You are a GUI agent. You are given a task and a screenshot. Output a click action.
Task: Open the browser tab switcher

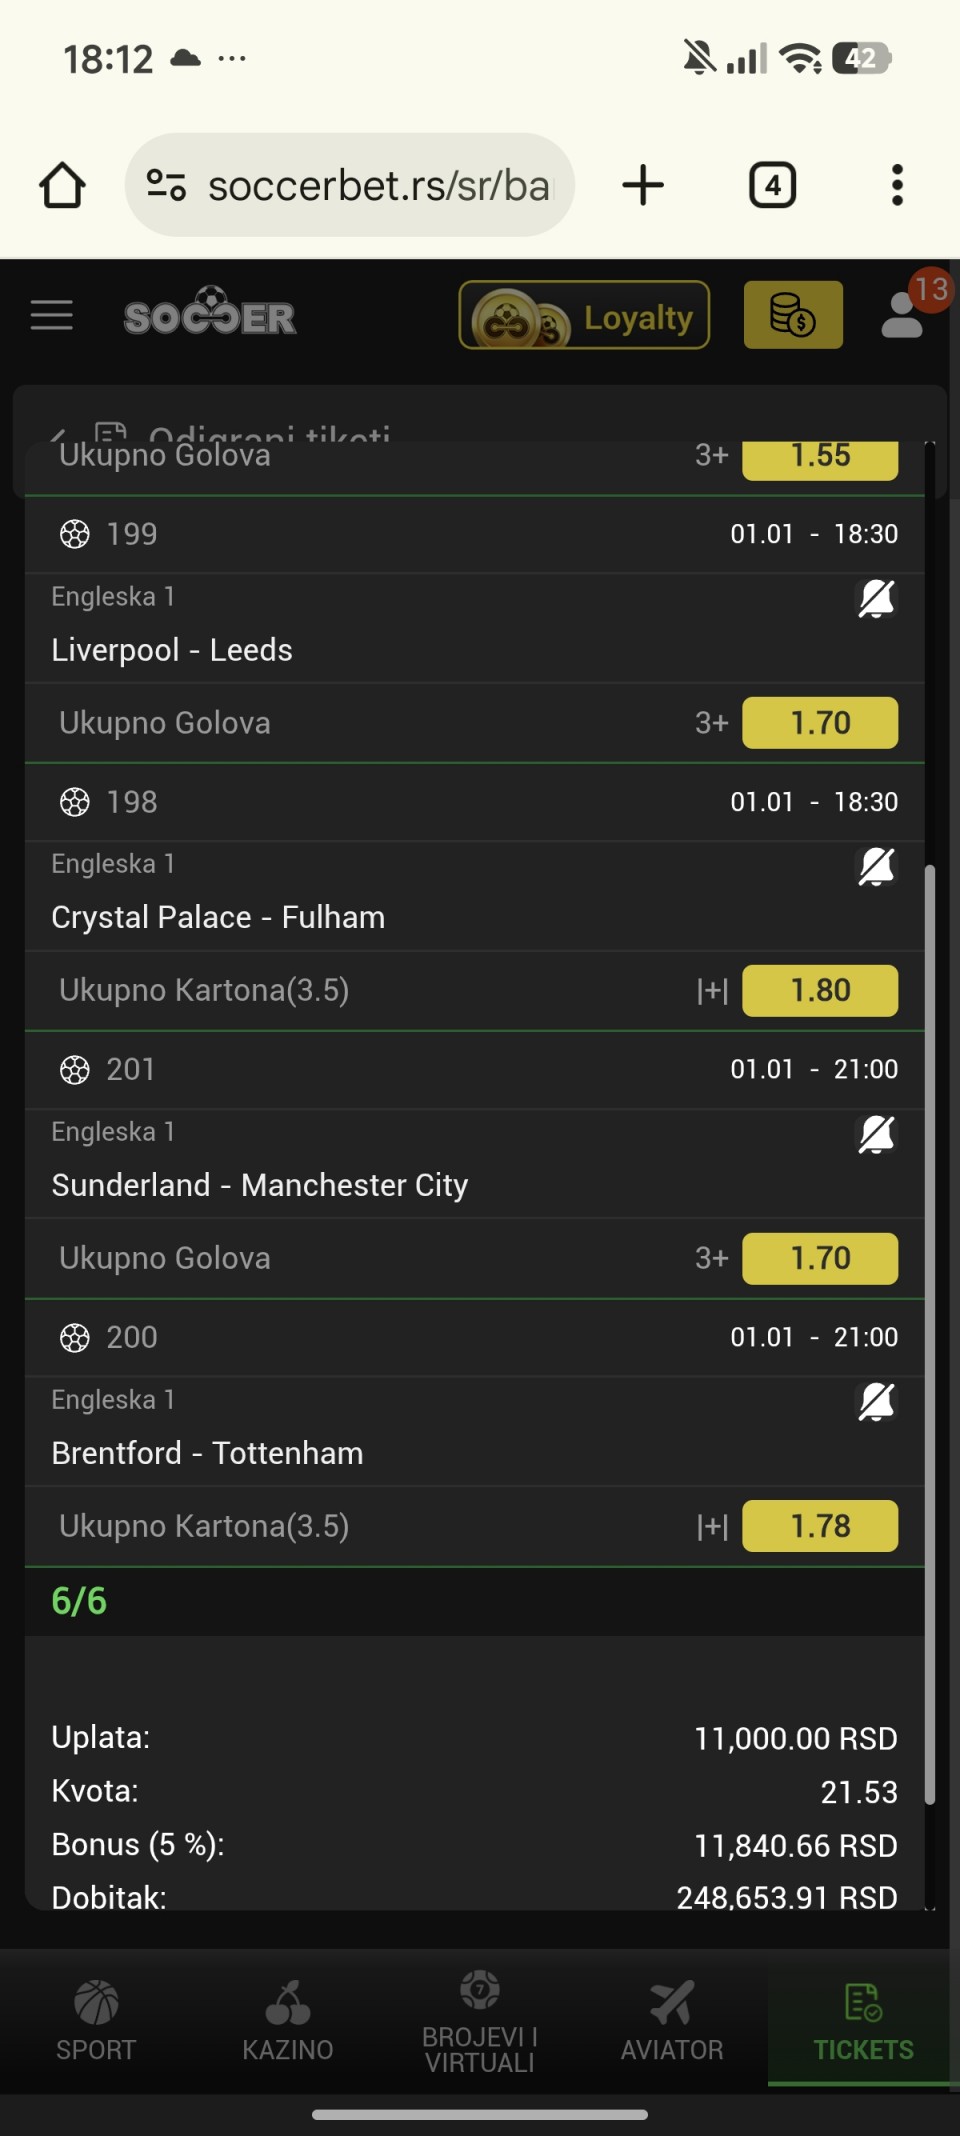tap(772, 186)
